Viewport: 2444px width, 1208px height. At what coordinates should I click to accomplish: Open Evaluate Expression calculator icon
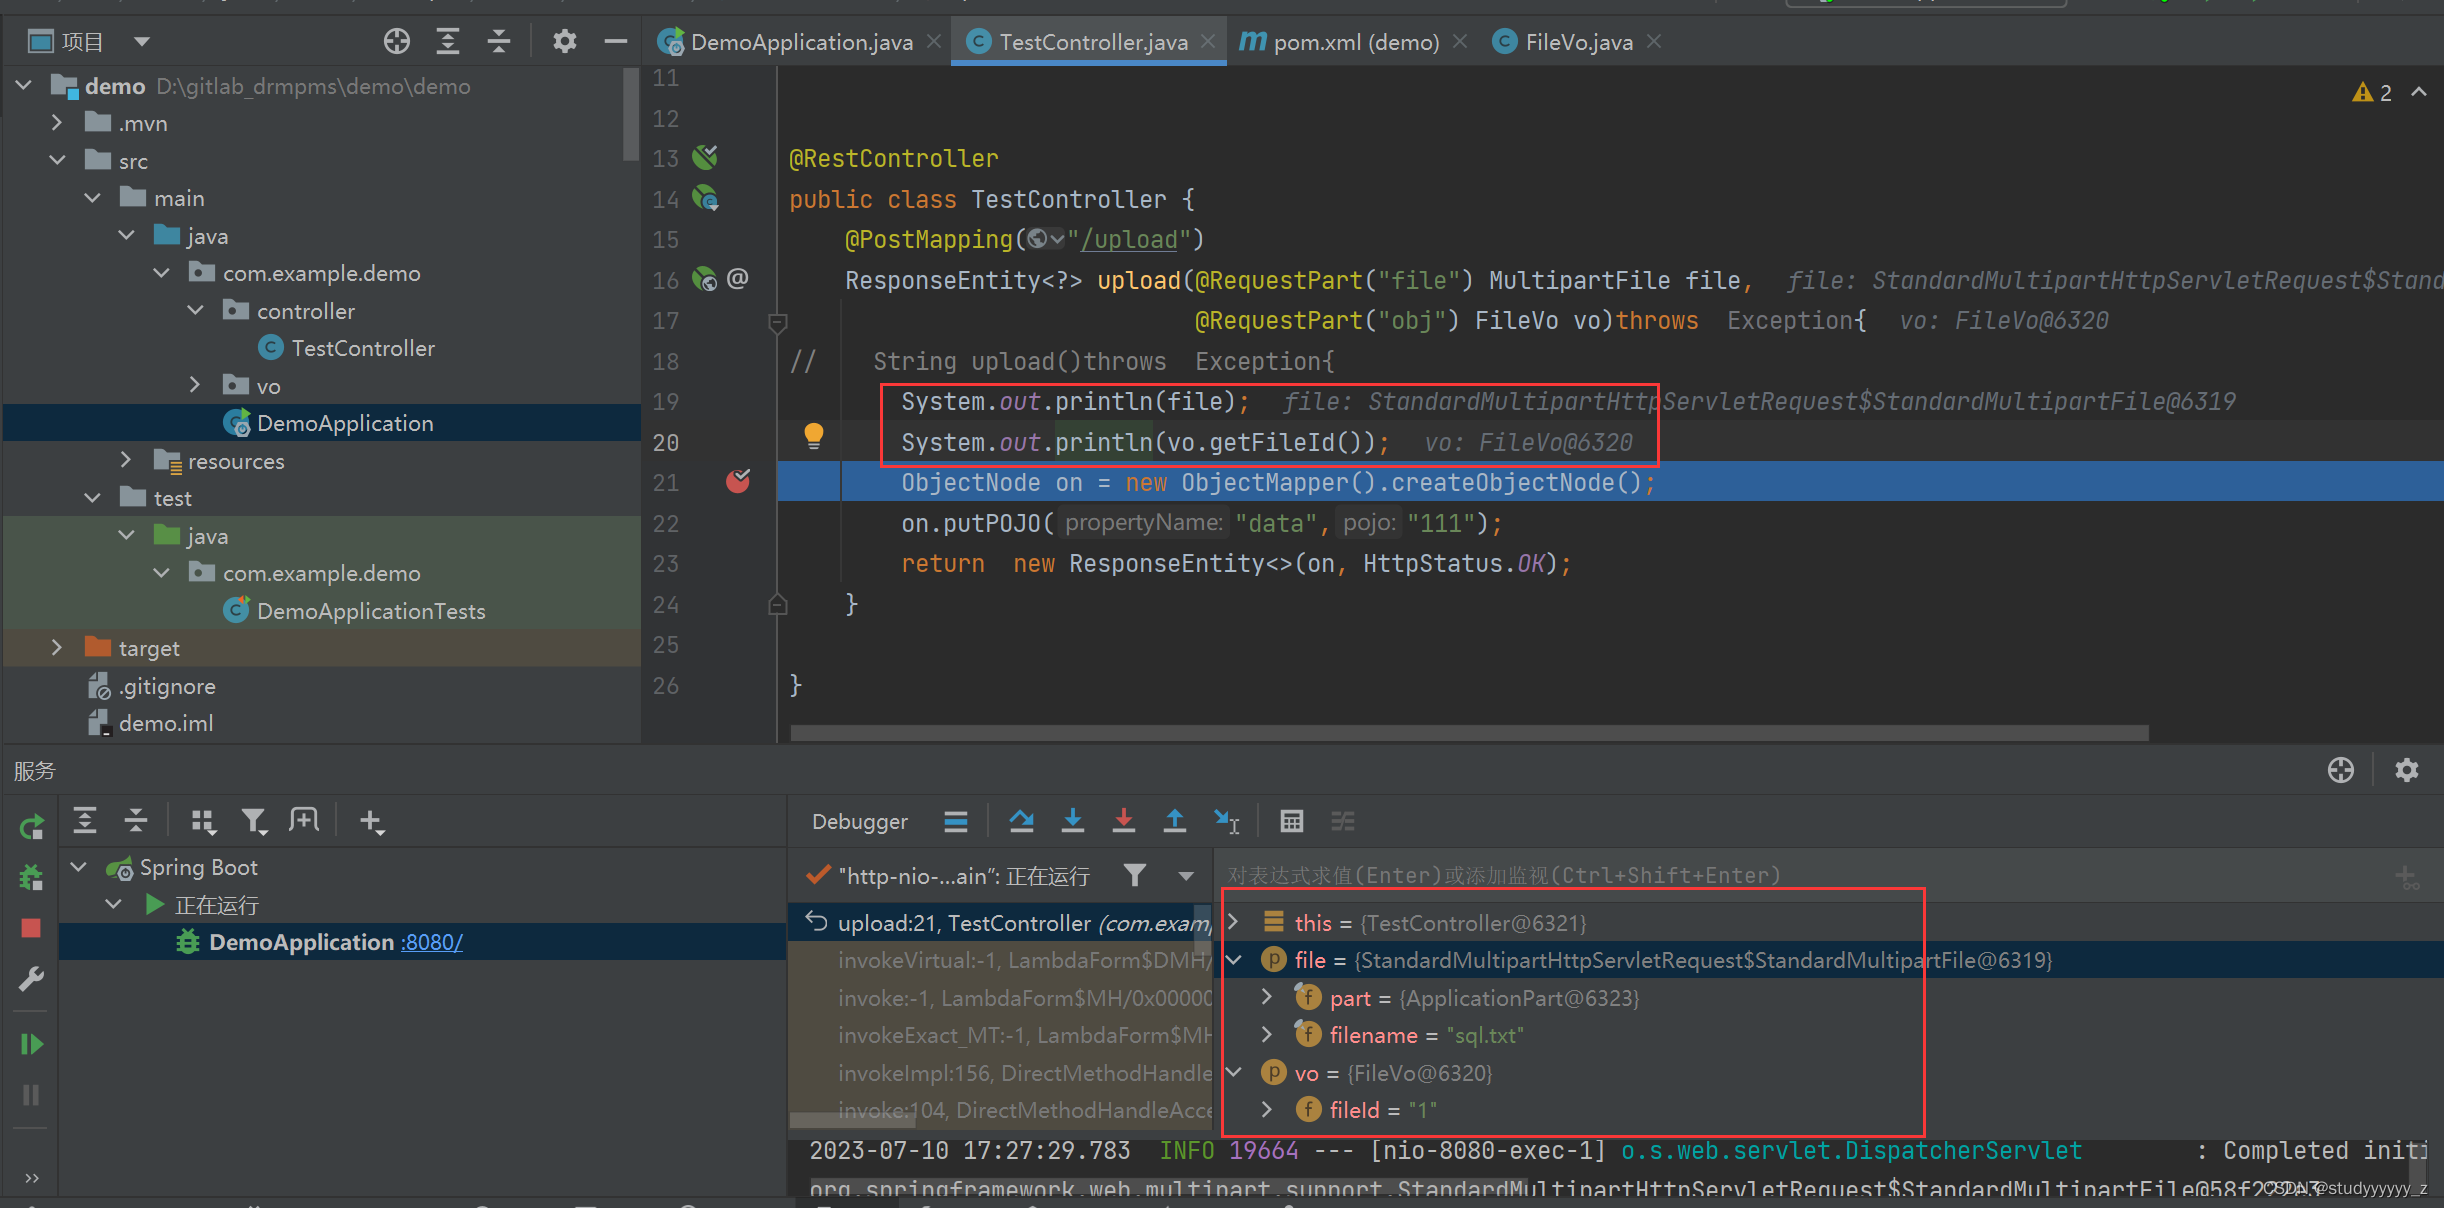coord(1291,821)
